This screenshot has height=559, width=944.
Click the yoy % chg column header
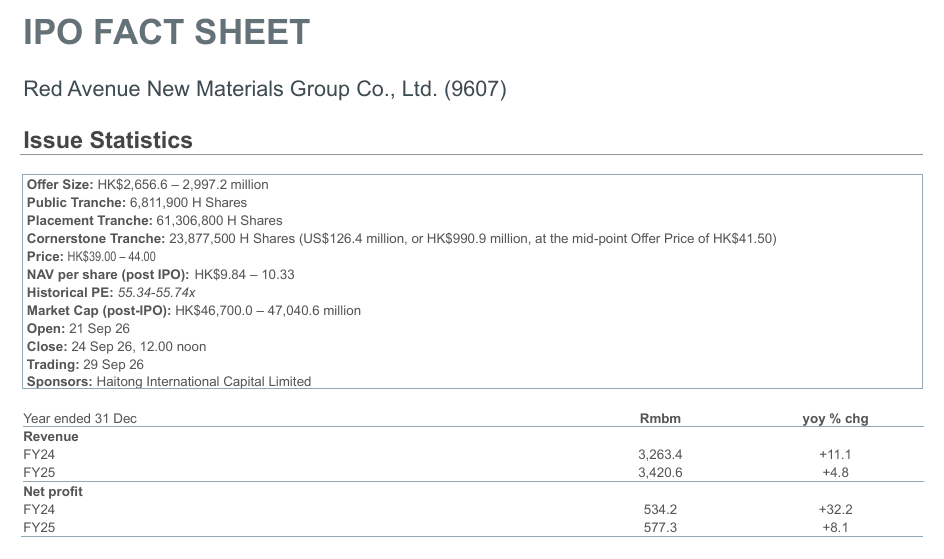[x=836, y=419]
